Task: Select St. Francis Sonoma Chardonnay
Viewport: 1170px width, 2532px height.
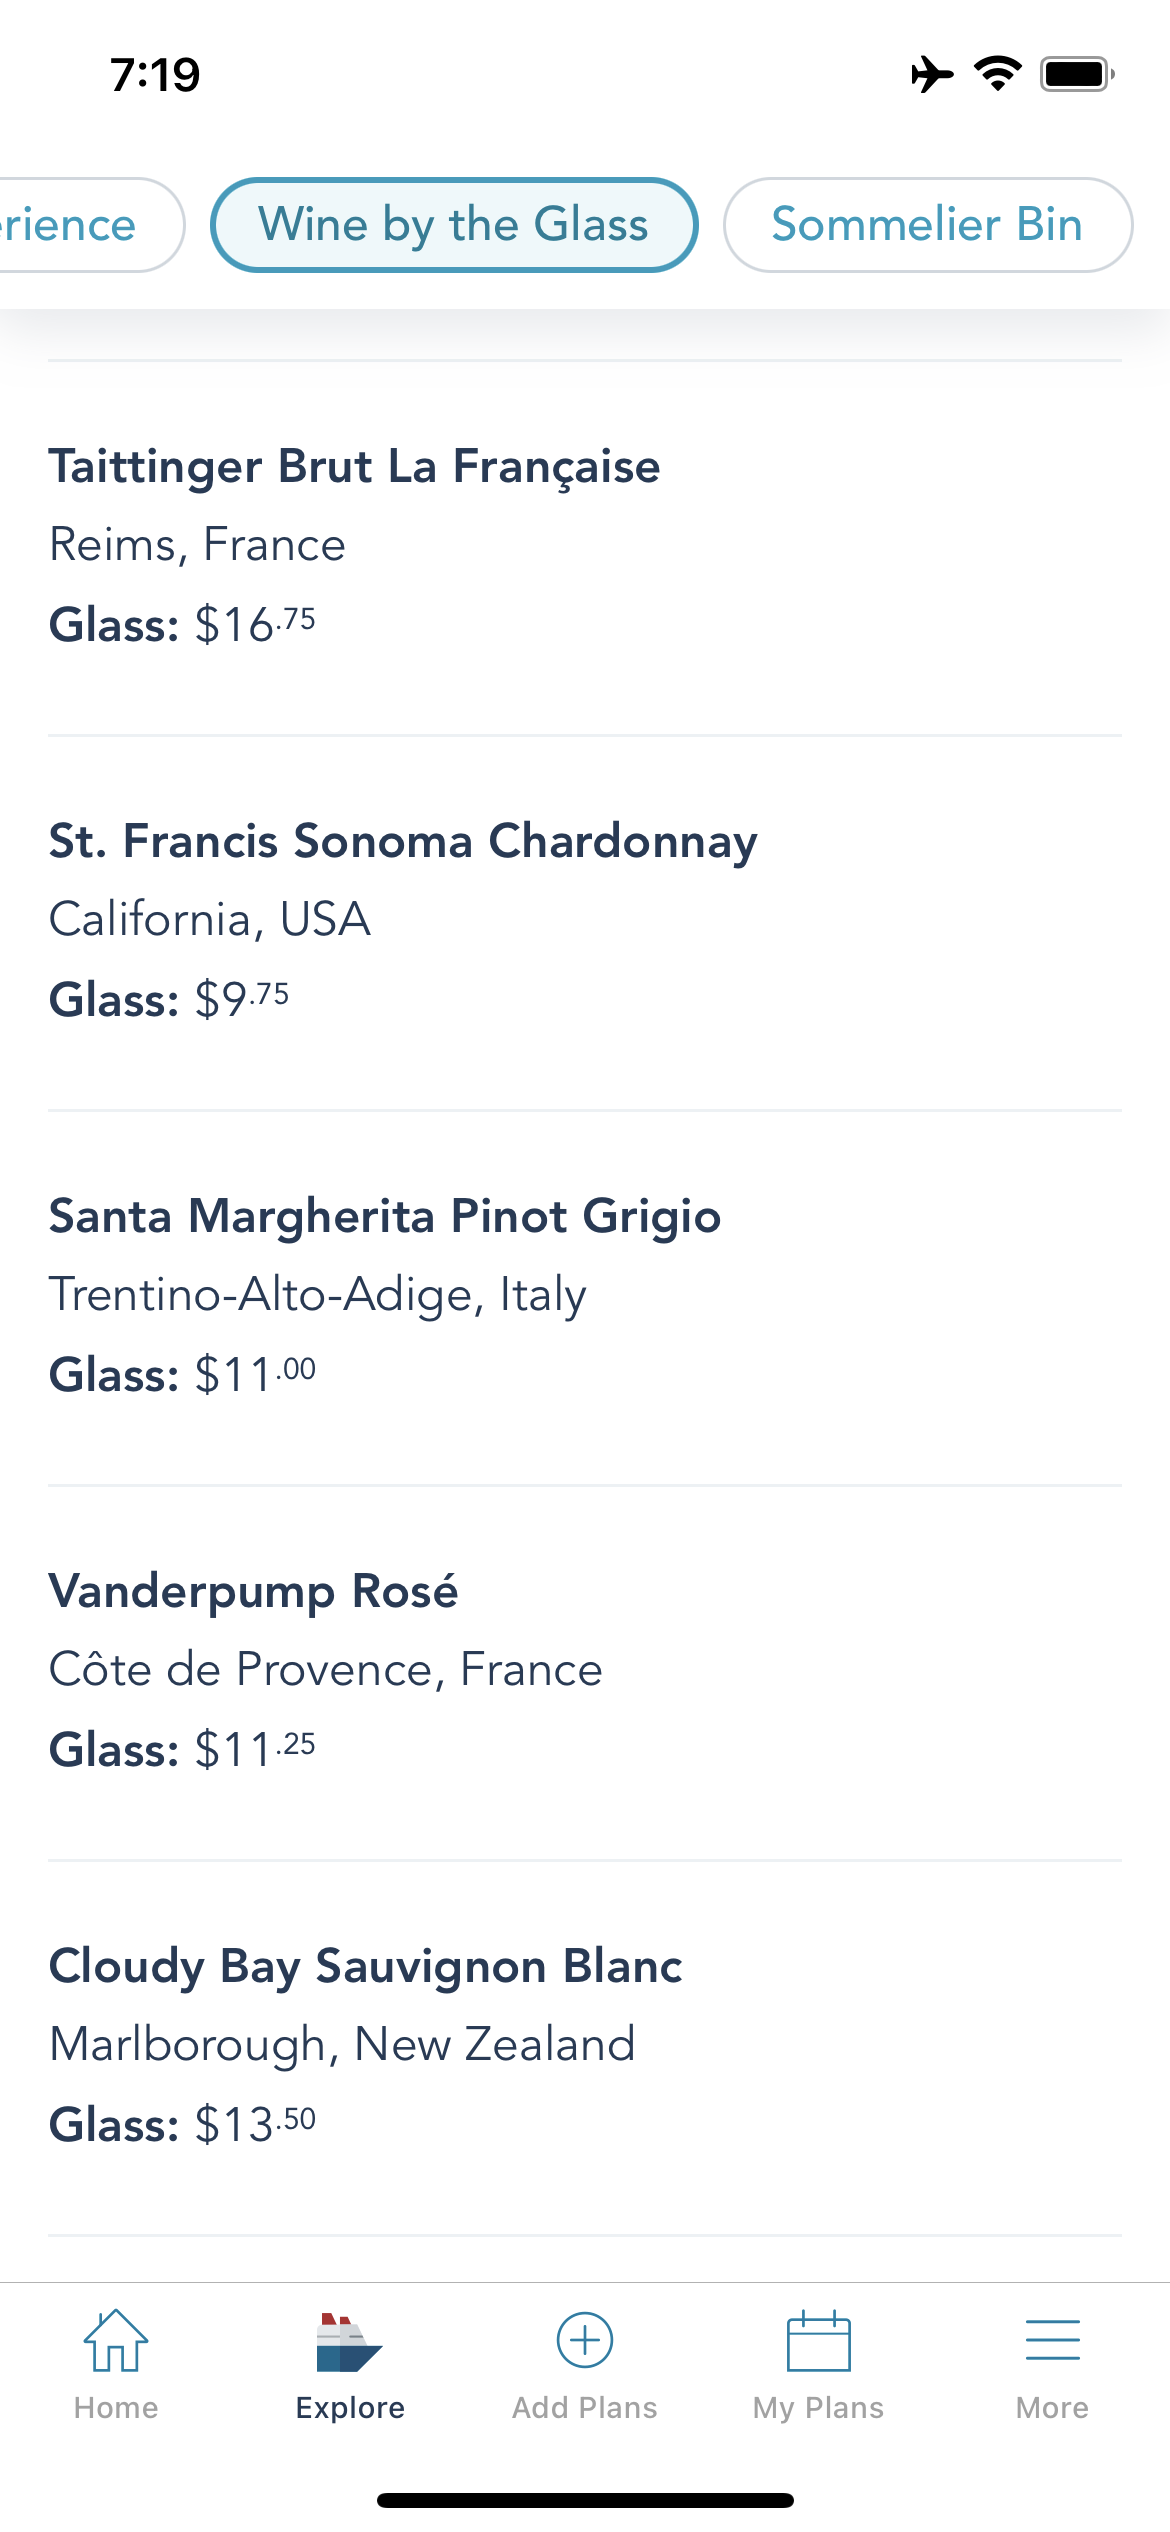Action: [403, 841]
